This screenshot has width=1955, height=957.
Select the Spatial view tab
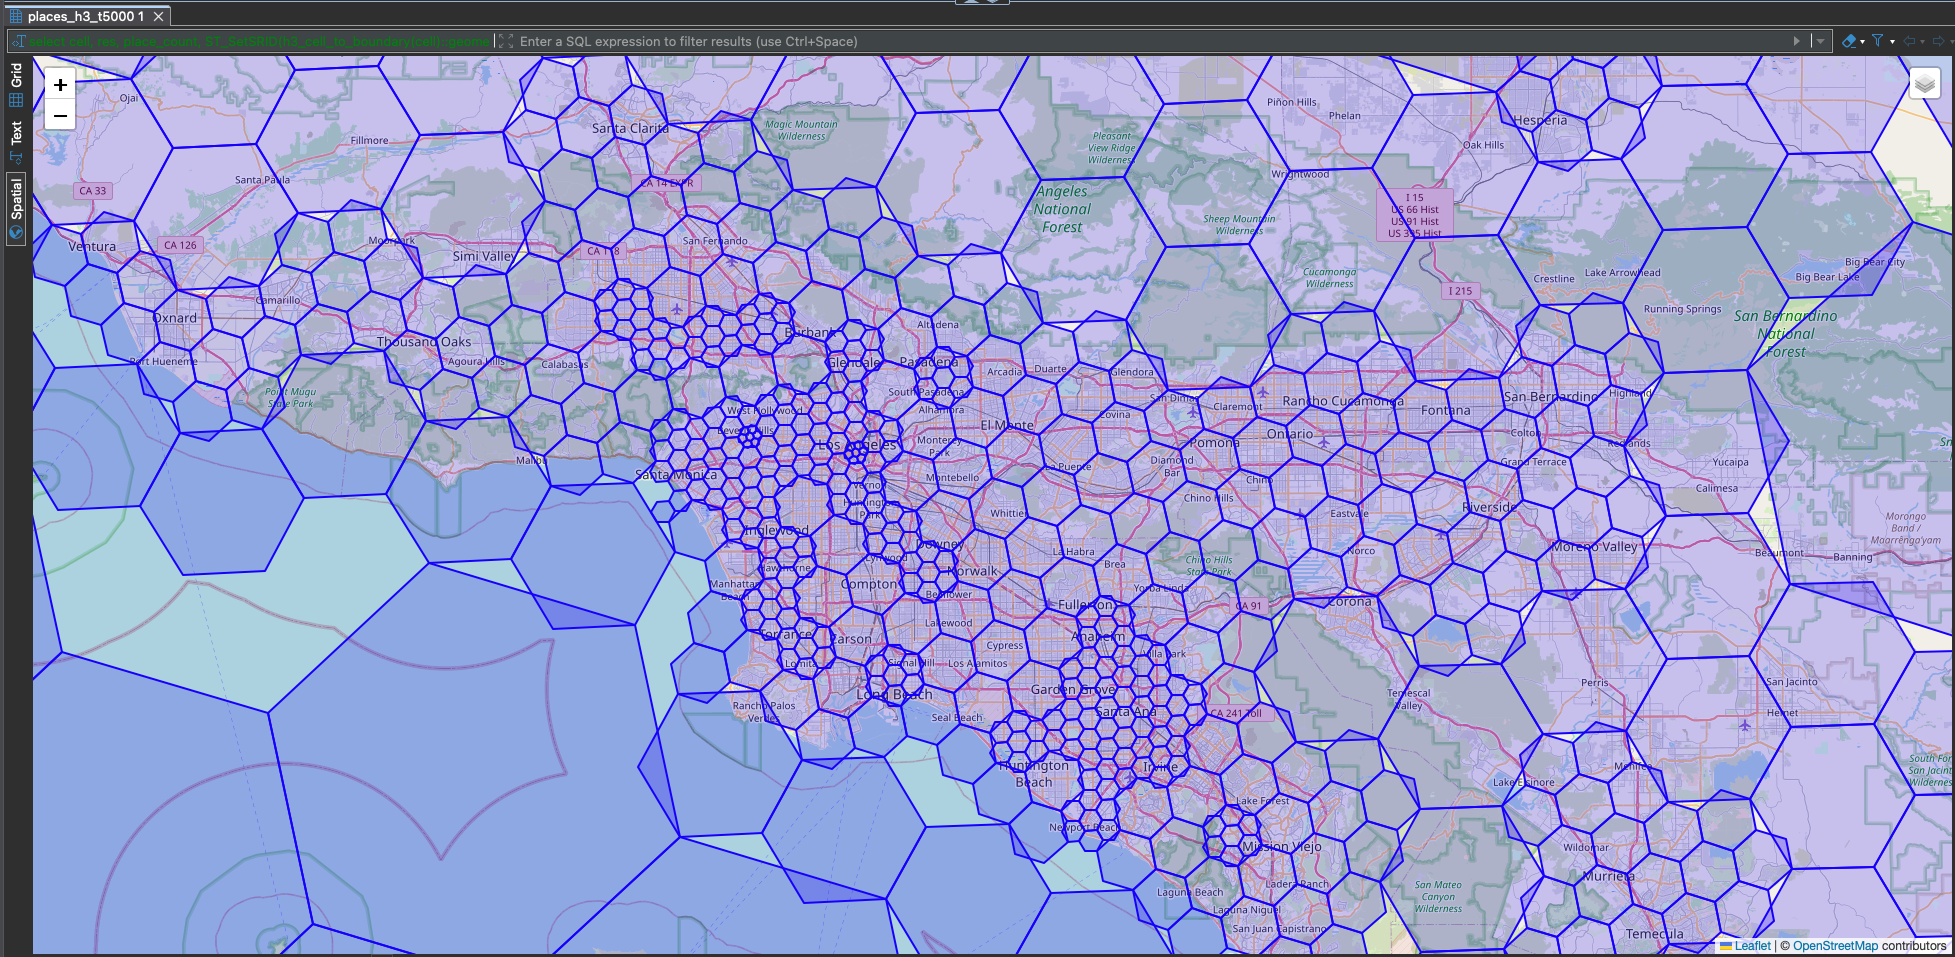point(16,207)
